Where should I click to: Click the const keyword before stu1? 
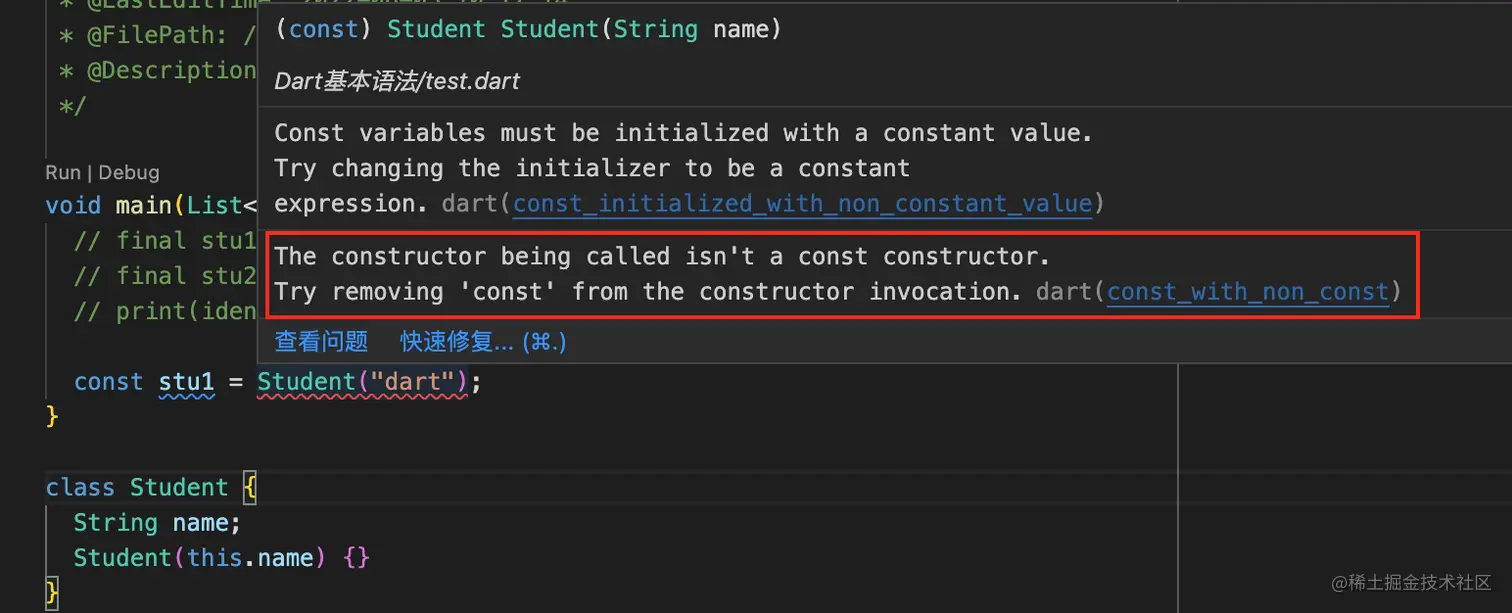point(108,382)
